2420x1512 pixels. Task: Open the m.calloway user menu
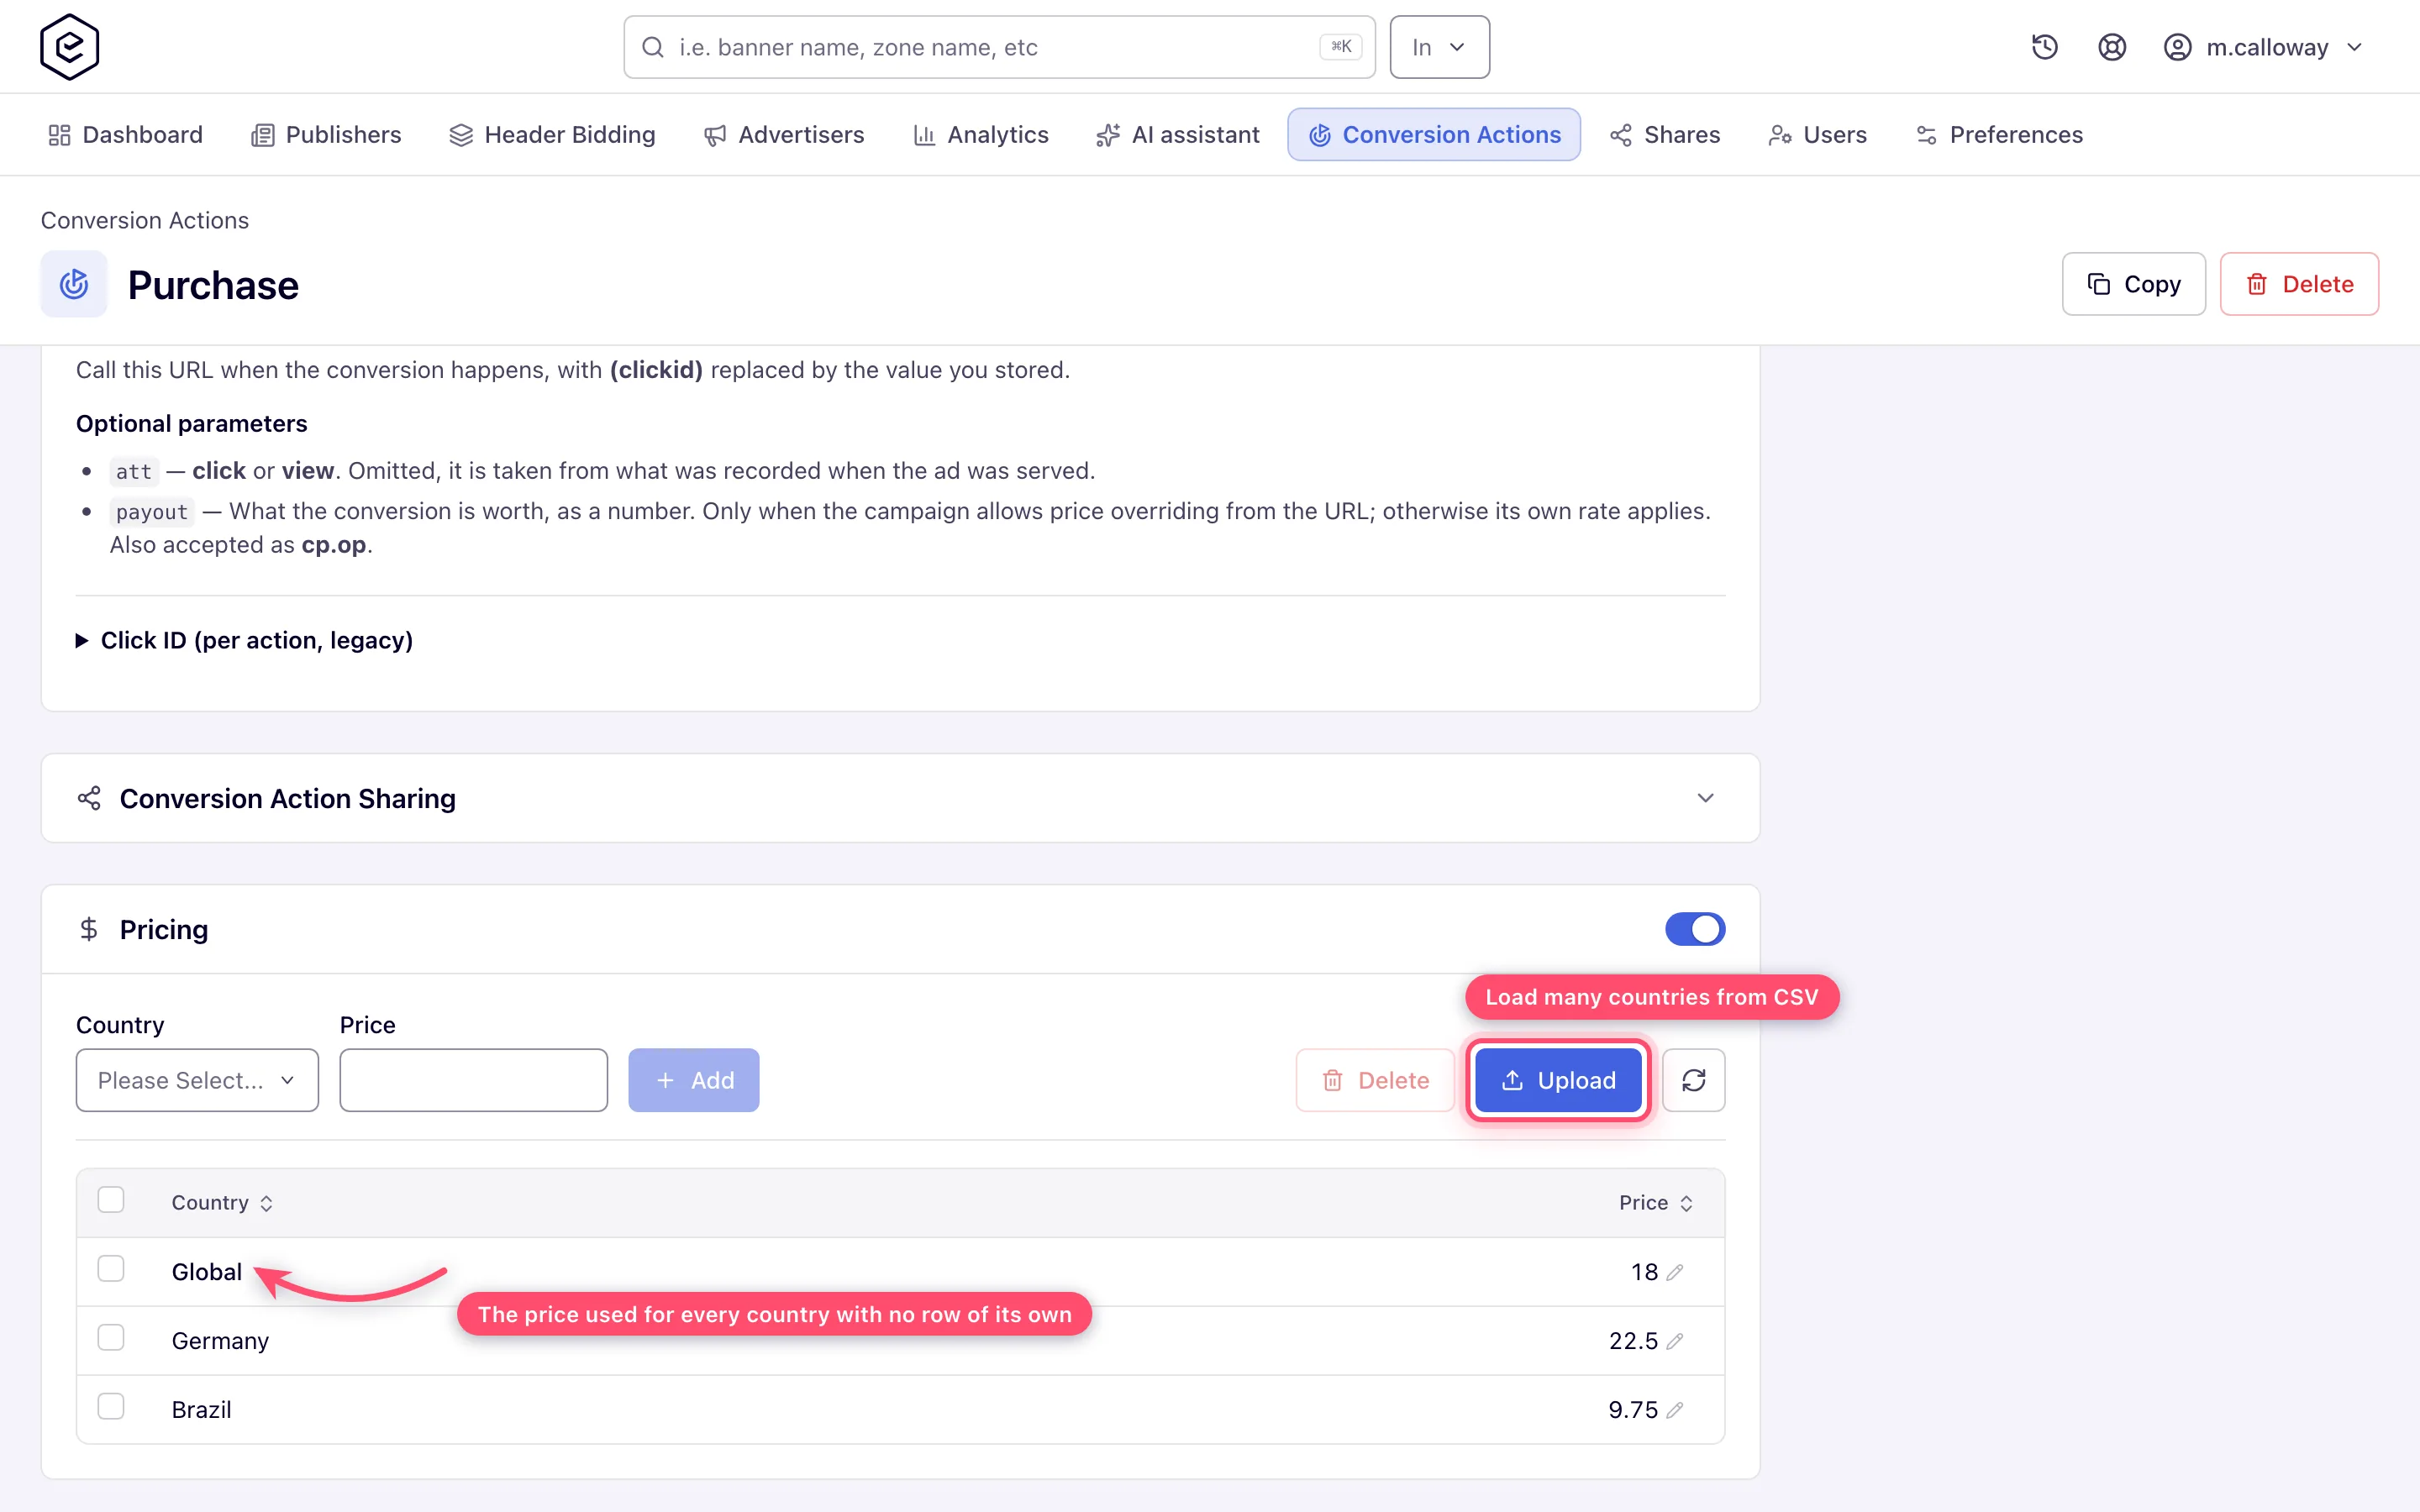click(x=2263, y=47)
